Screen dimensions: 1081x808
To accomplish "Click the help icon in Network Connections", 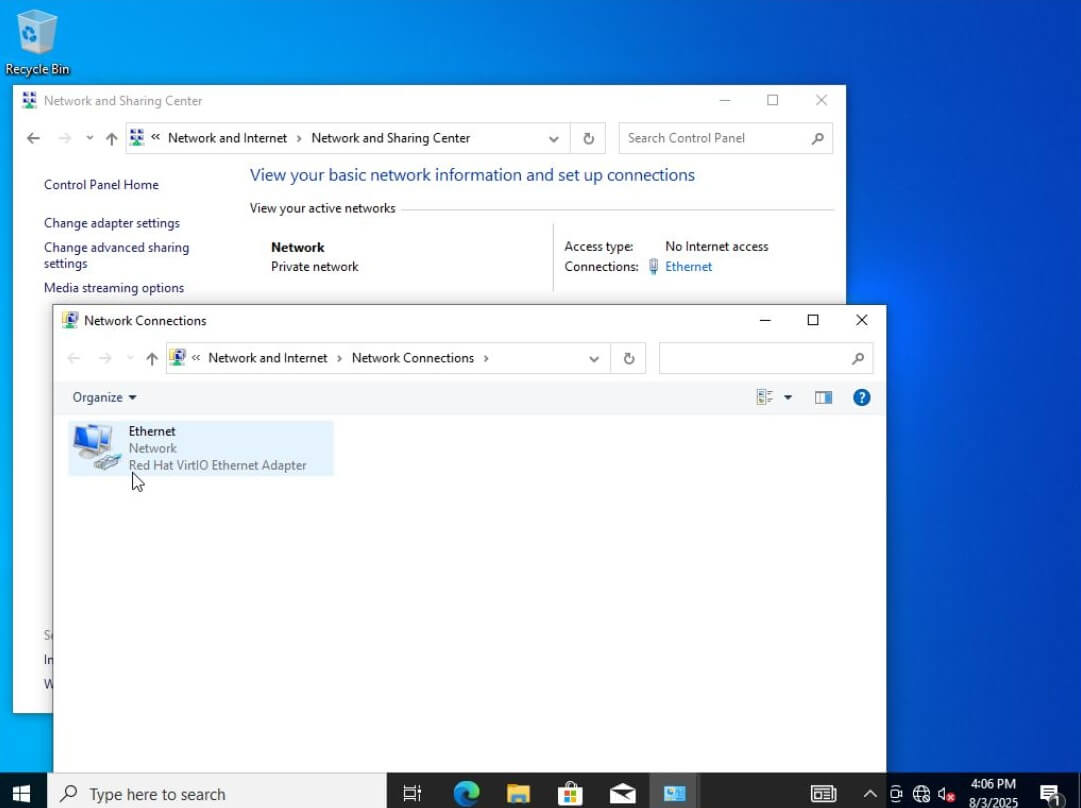I will tap(861, 397).
